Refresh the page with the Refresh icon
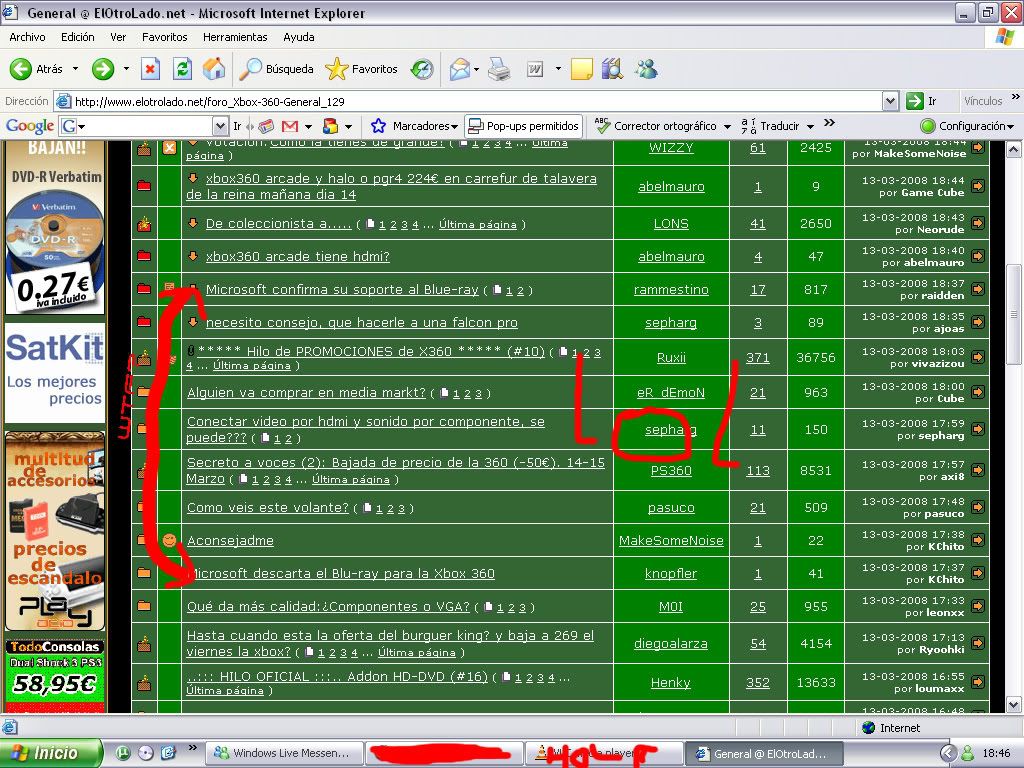Viewport: 1024px width, 768px height. tap(182, 69)
